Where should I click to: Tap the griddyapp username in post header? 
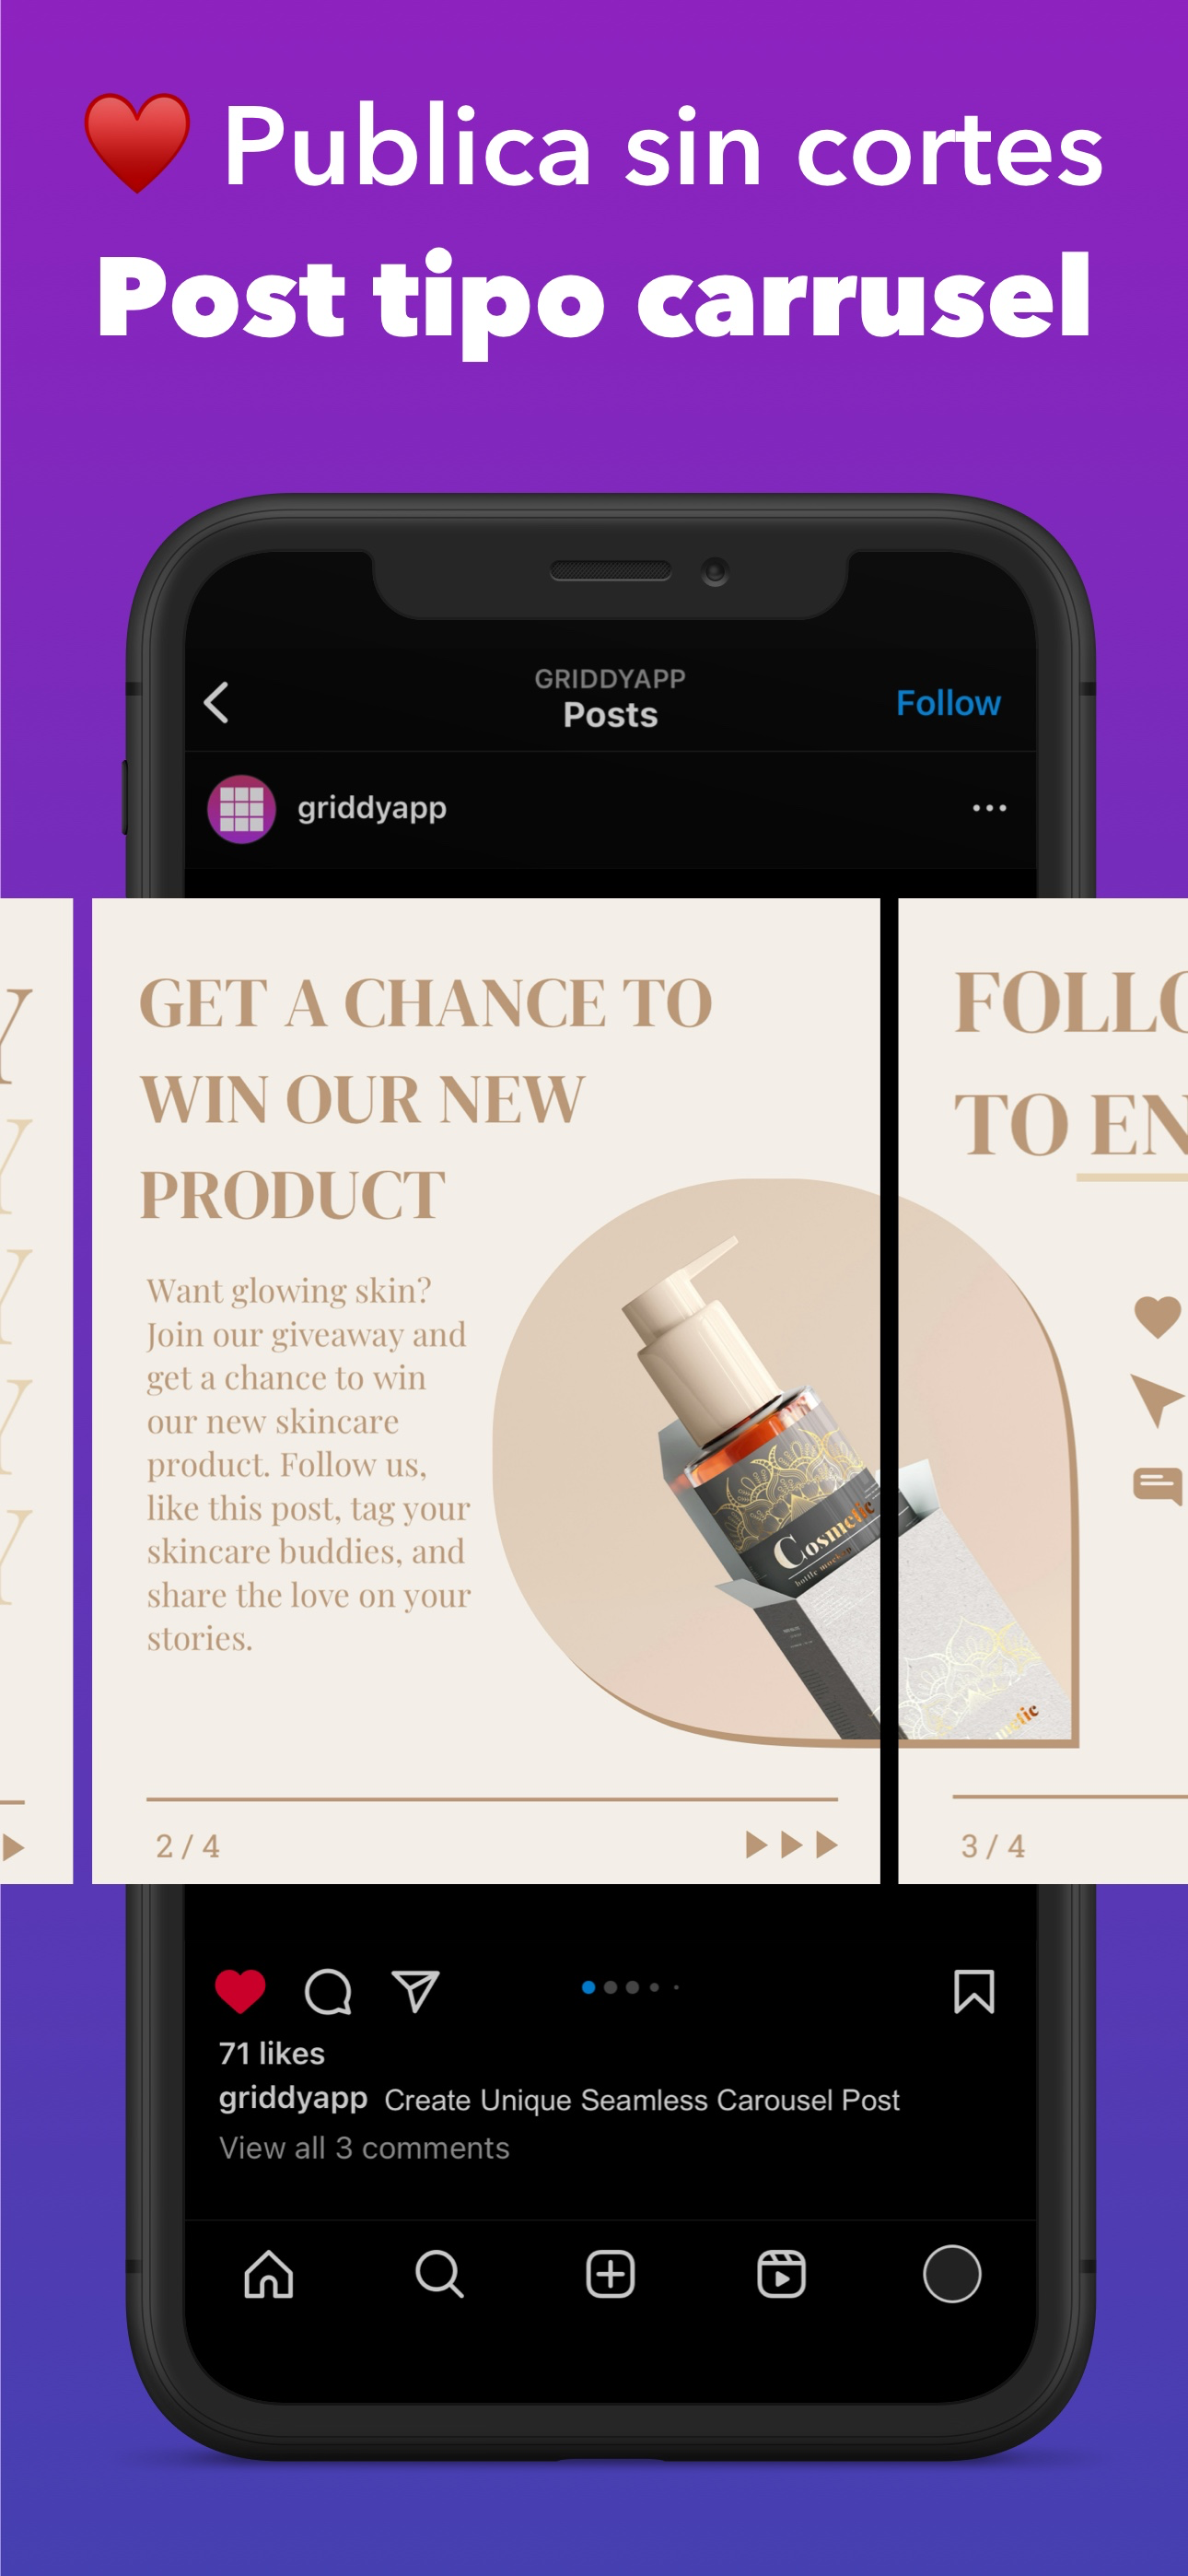[x=372, y=808]
